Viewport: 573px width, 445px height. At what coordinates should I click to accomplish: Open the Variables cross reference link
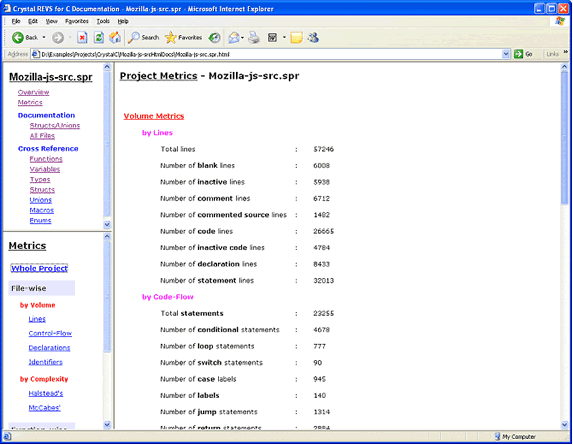click(x=45, y=169)
